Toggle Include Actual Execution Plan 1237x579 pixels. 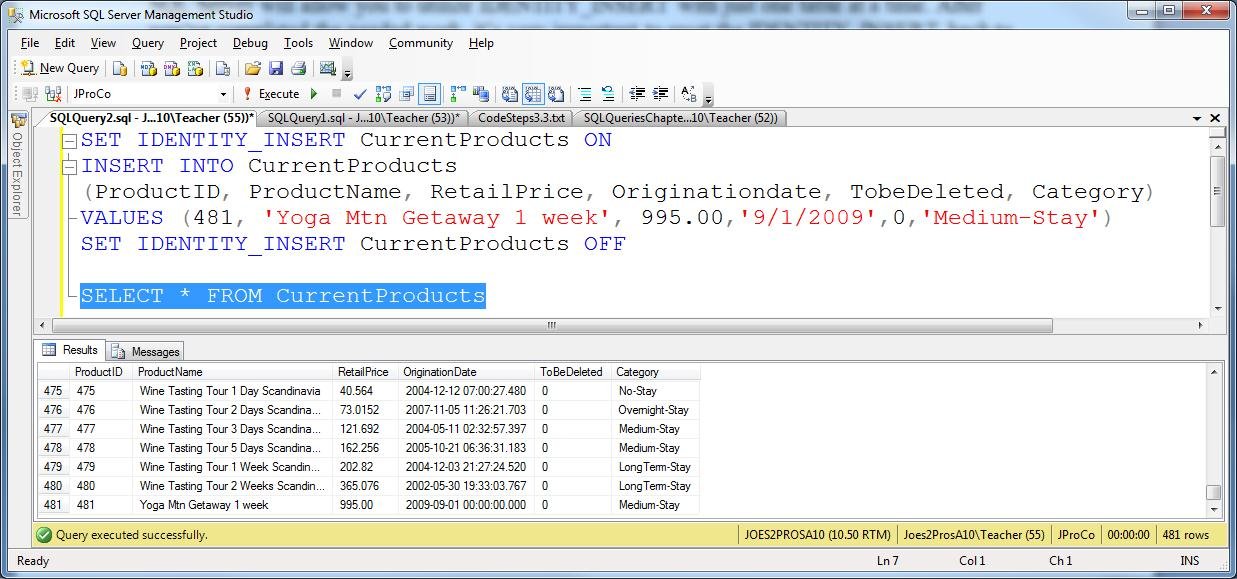click(x=458, y=94)
